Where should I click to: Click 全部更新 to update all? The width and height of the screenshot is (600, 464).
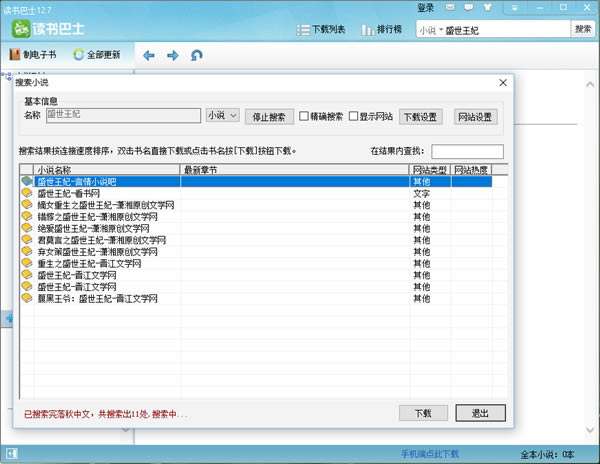click(x=97, y=55)
